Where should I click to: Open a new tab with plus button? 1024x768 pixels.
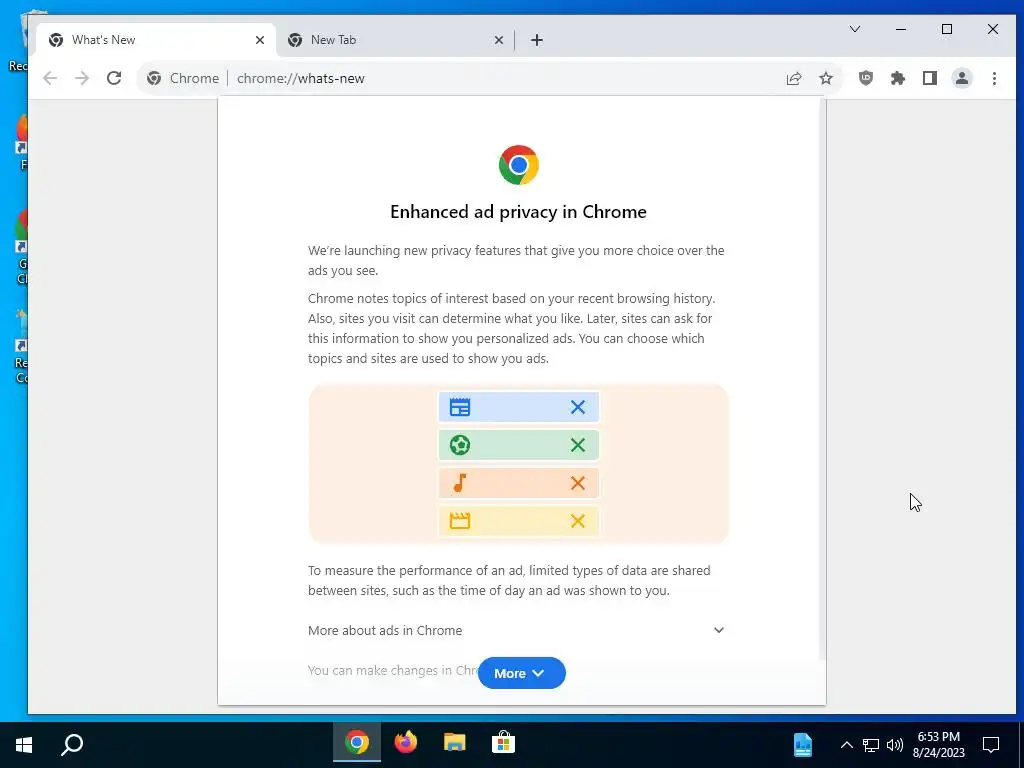click(x=537, y=40)
